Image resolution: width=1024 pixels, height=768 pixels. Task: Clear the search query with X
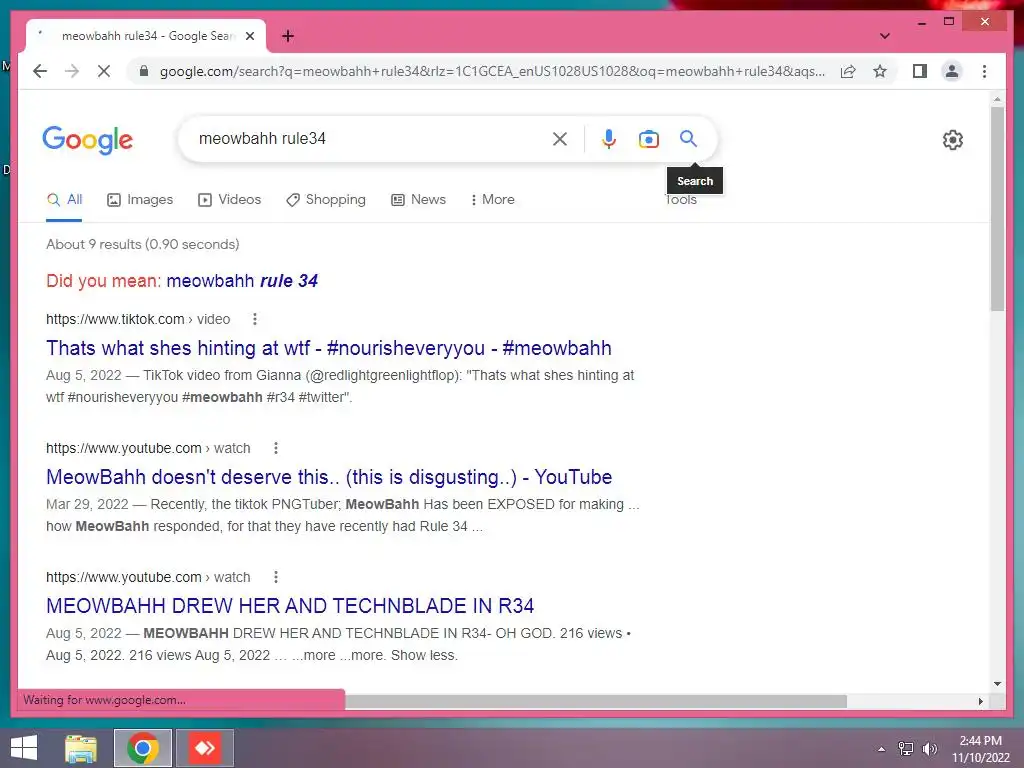[x=560, y=138]
